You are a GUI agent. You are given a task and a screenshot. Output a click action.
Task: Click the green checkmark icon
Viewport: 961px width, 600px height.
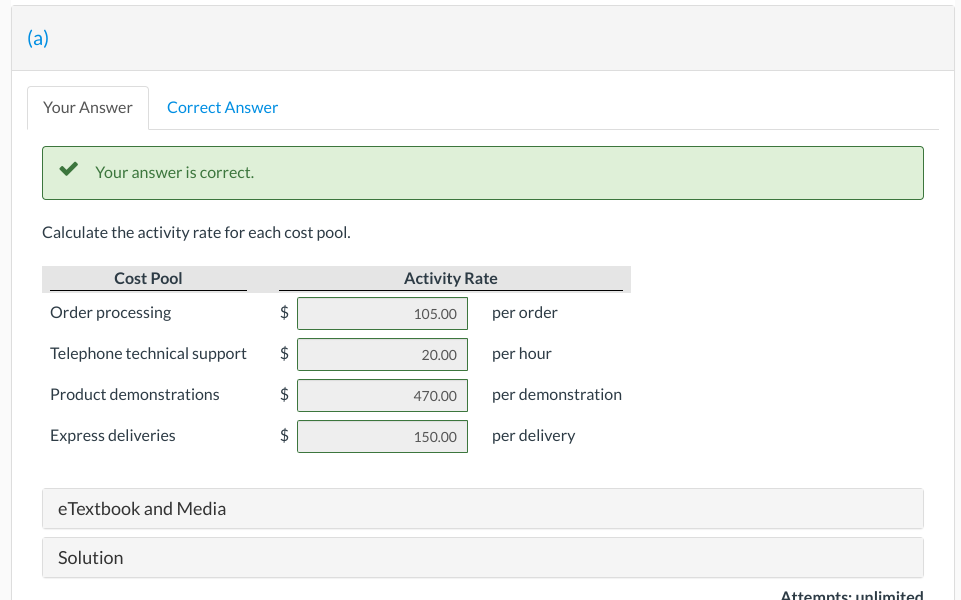point(68,171)
